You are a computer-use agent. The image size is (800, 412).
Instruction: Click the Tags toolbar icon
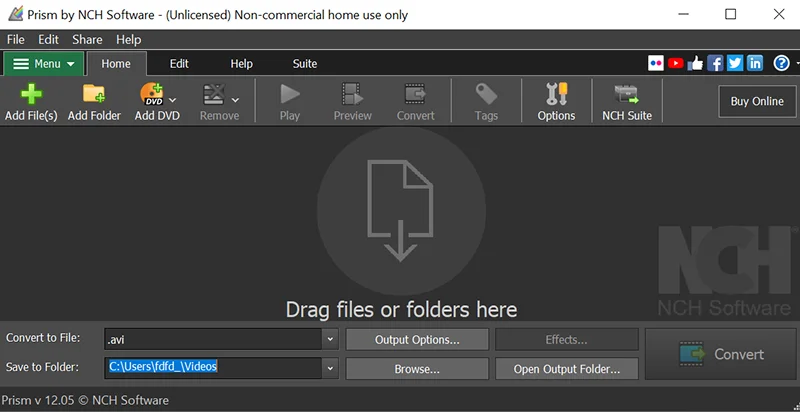pos(486,94)
